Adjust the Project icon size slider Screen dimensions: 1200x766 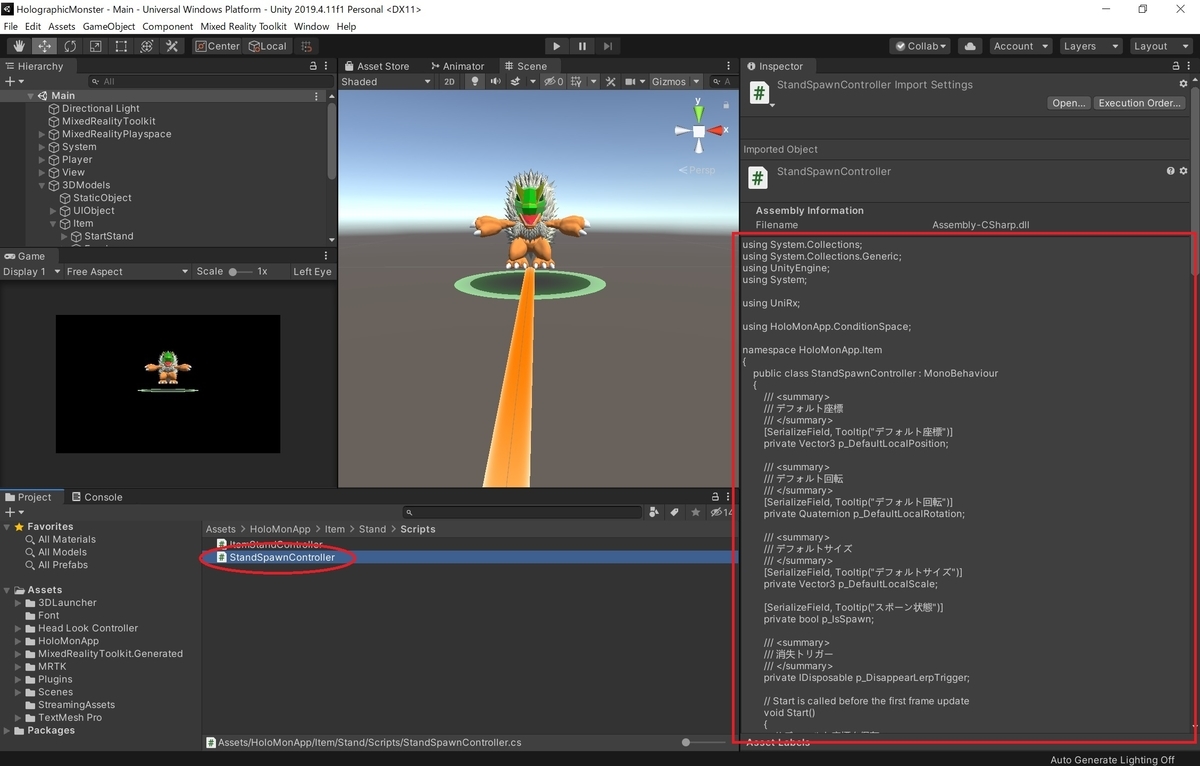(705, 743)
